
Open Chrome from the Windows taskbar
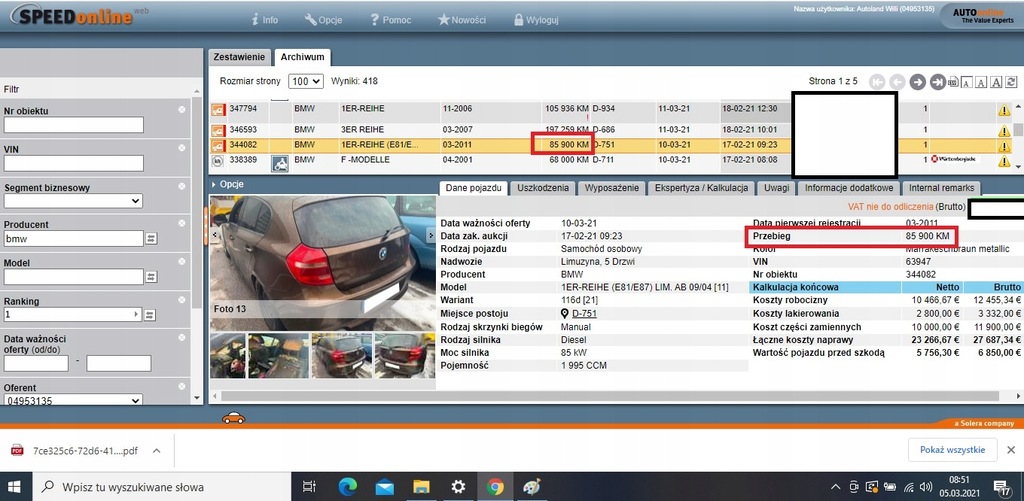coord(495,487)
